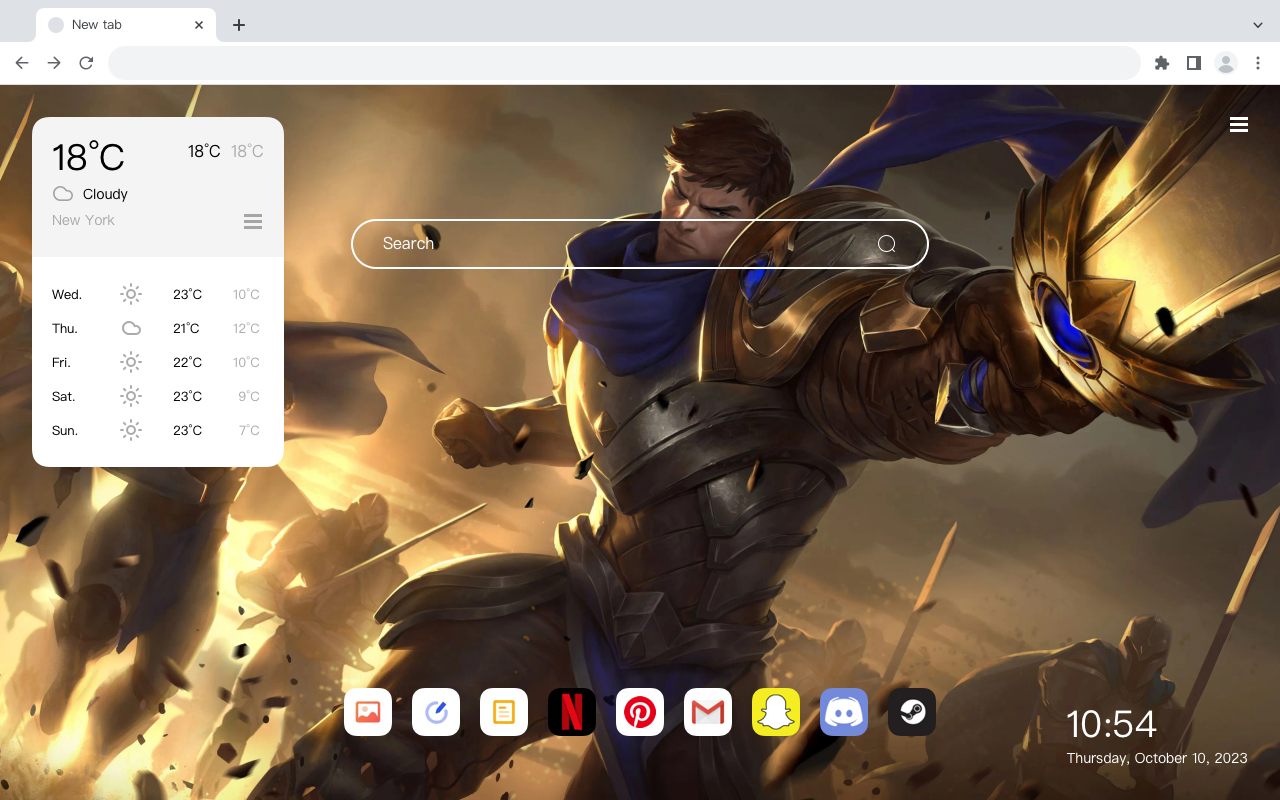Click the 12°C low for Thursday

point(246,328)
